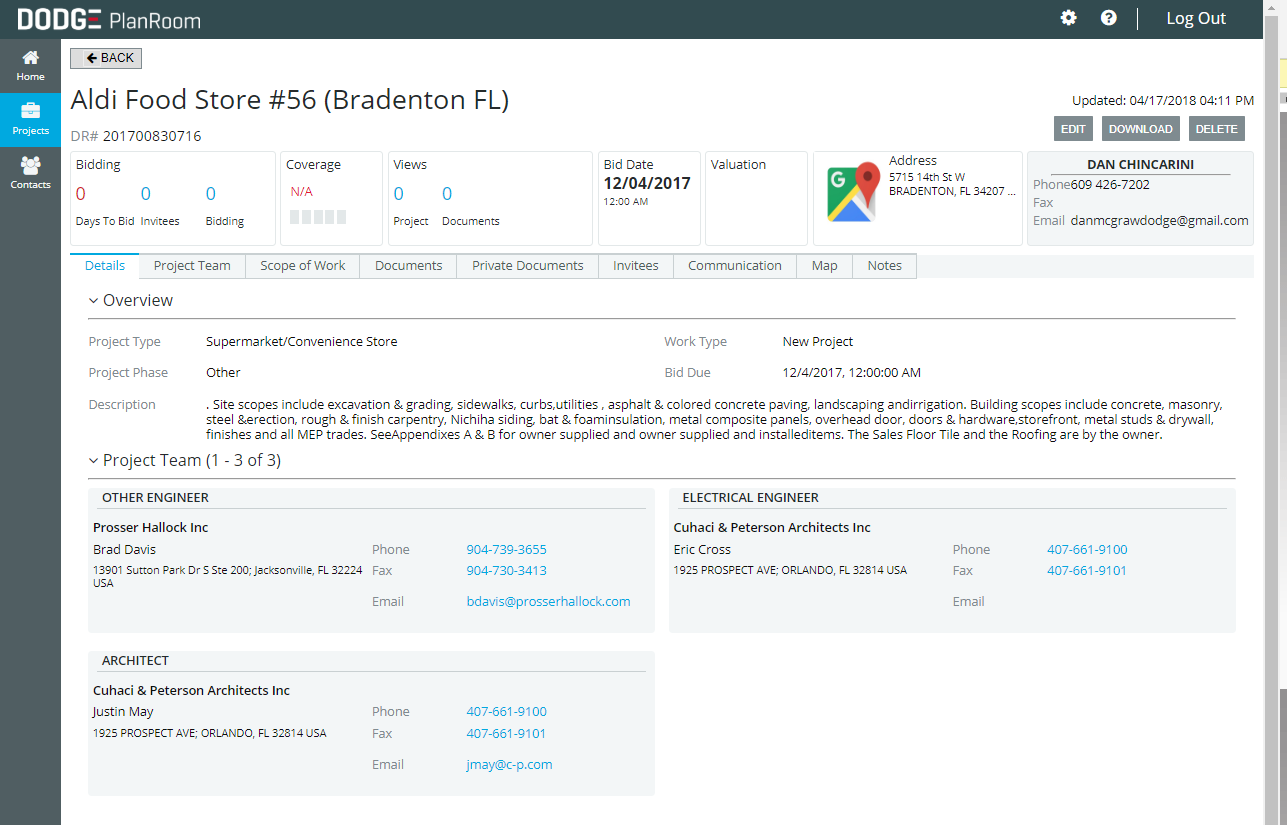Collapse the Project Team section

click(x=92, y=460)
